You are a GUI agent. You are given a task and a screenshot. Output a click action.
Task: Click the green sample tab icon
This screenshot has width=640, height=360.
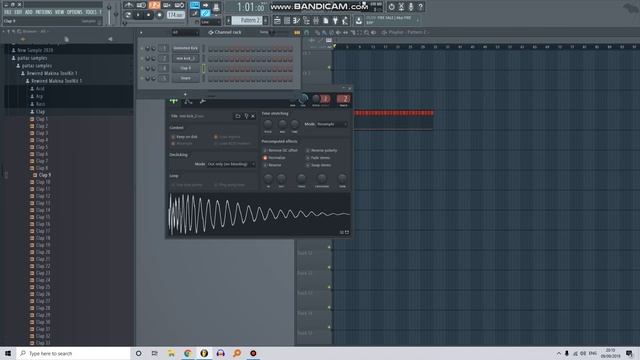(x=174, y=101)
